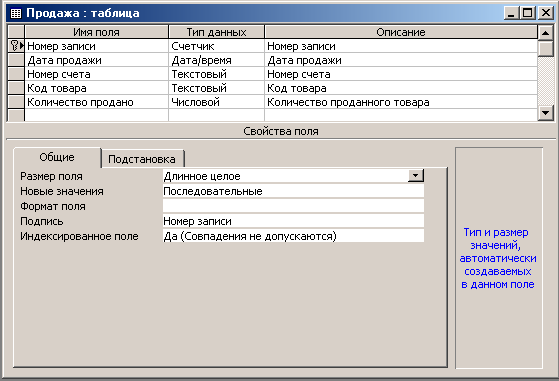Click the scroll up arrow of field list
Screen dimensions: 559x381
[x=545, y=33]
